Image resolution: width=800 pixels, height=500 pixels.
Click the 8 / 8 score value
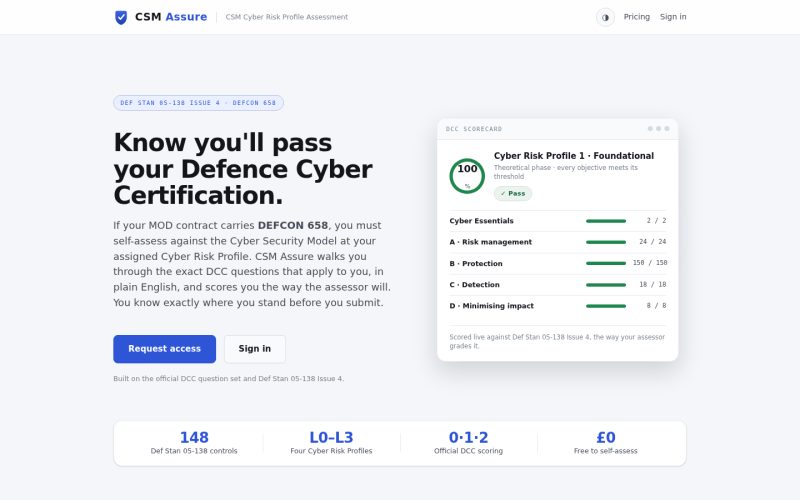656,306
